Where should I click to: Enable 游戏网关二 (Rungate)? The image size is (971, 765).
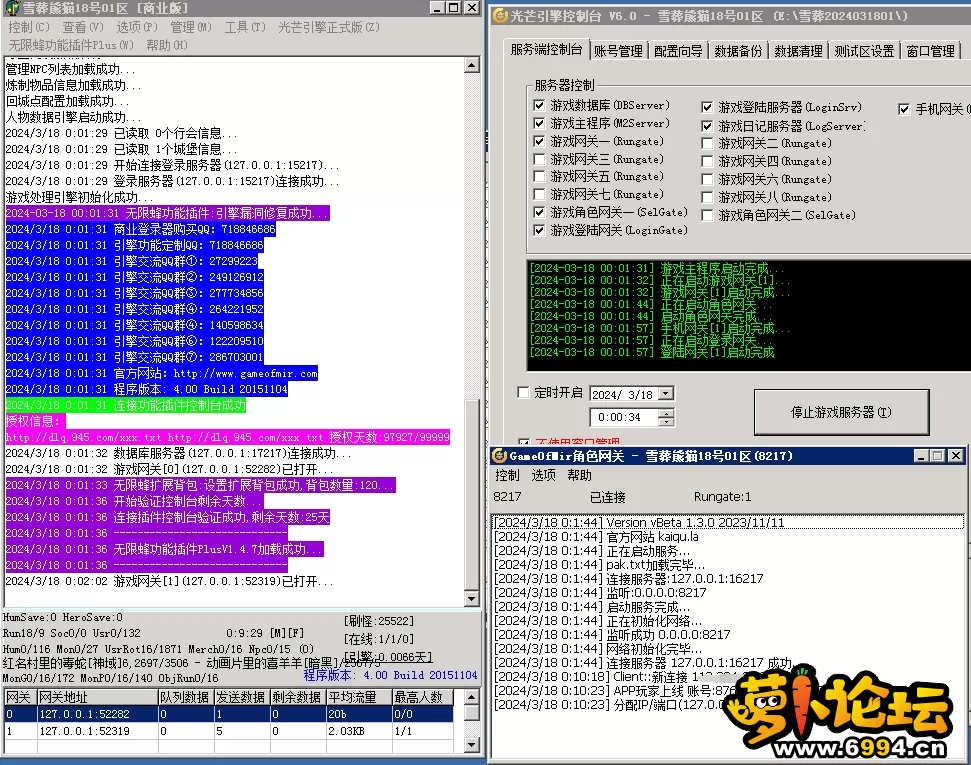(x=707, y=144)
